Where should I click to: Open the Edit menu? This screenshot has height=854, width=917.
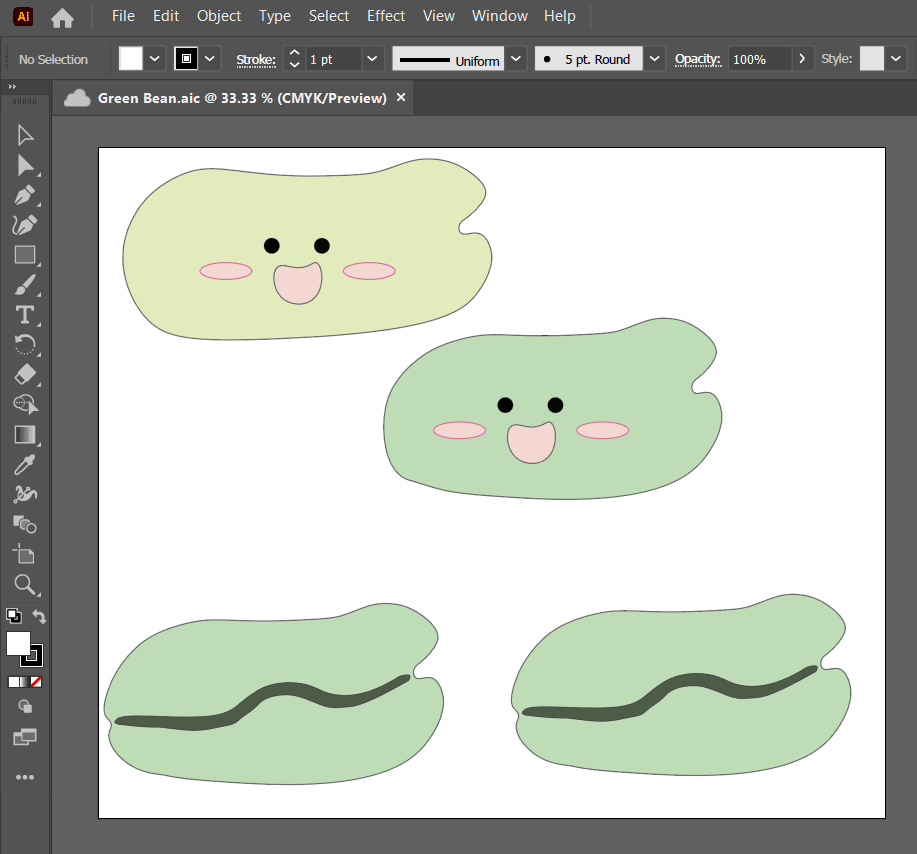coord(166,16)
